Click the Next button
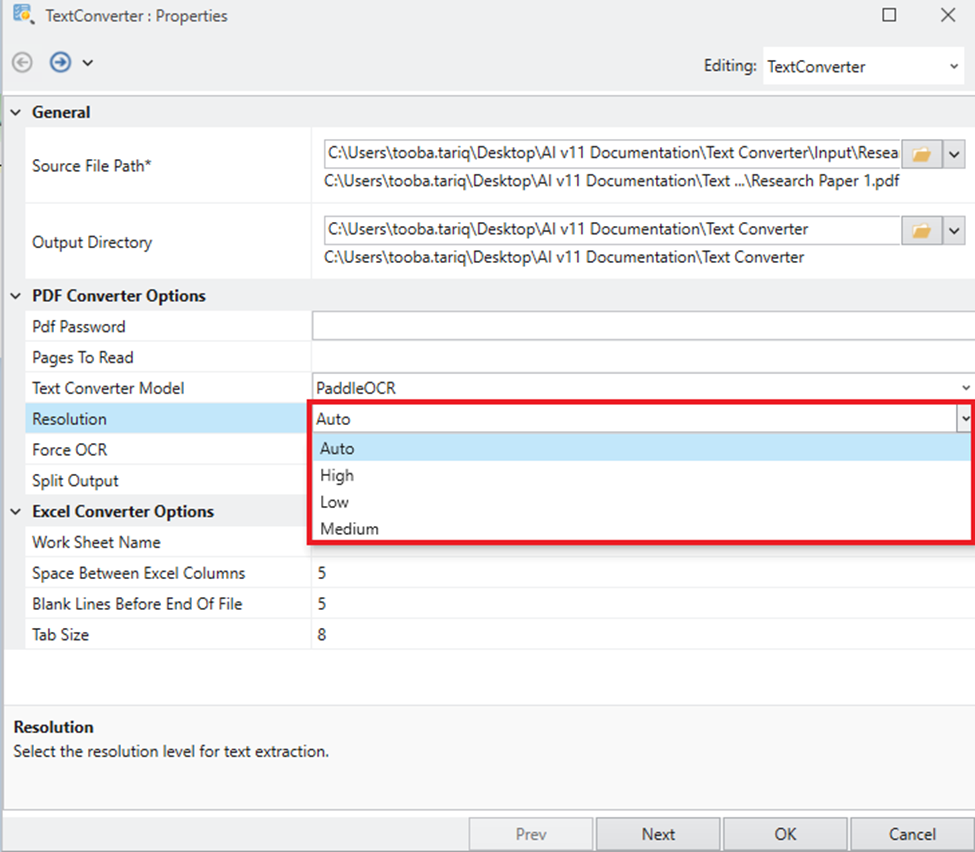The image size is (975, 852). click(x=658, y=834)
